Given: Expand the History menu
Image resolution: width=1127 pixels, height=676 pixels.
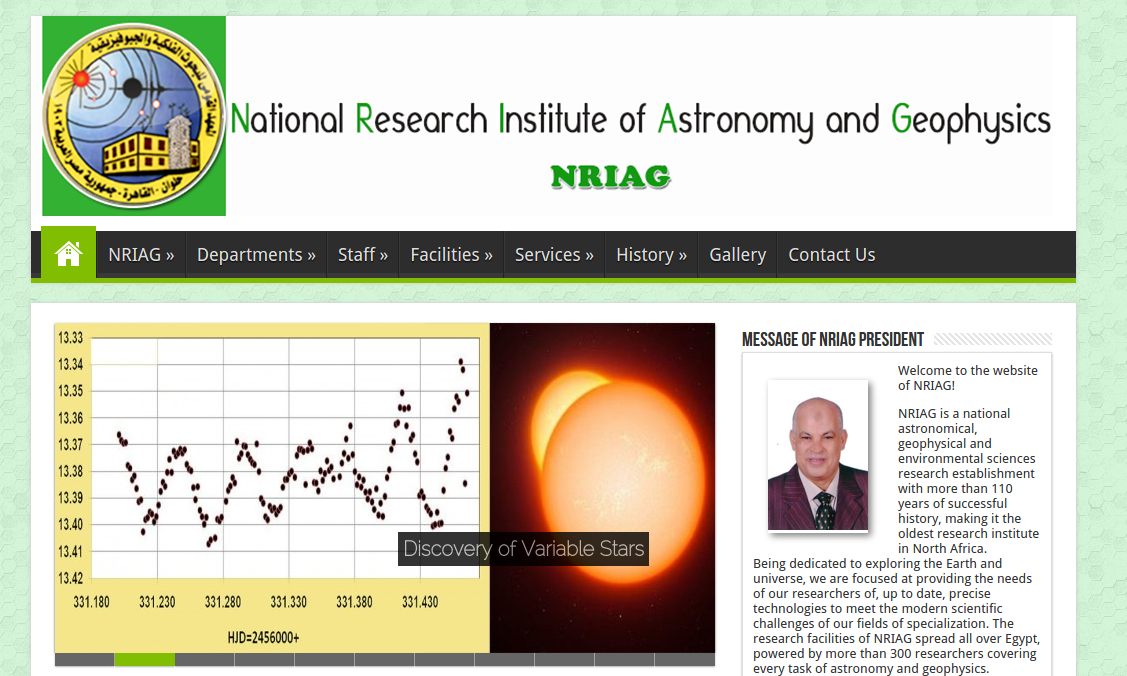Looking at the screenshot, I should tap(651, 255).
